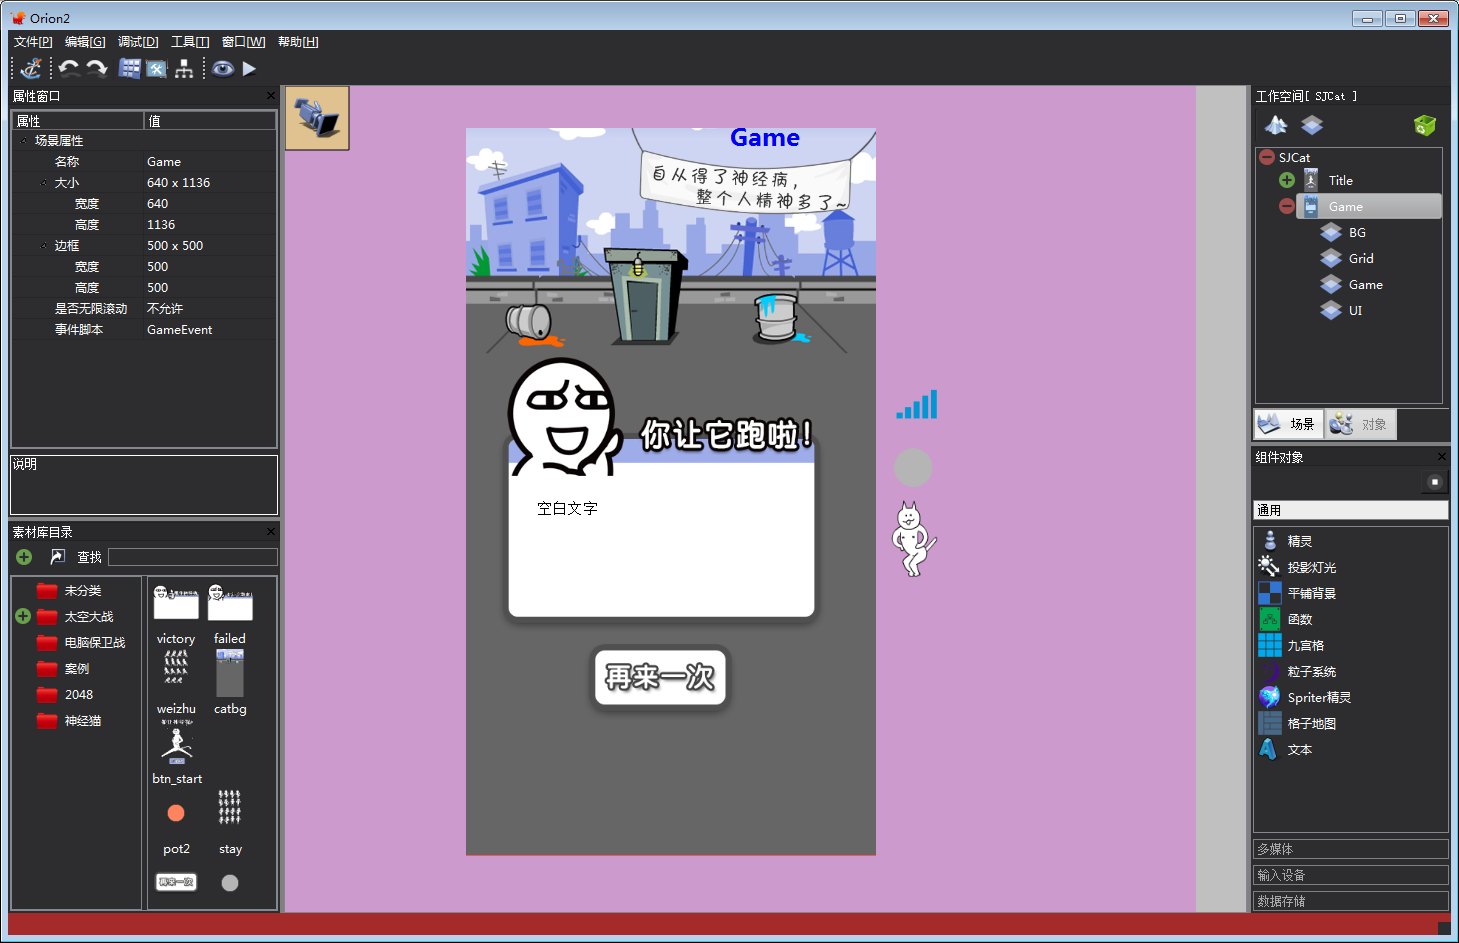Expand the 太空大战 asset folder
This screenshot has height=943, width=1459.
tap(23, 617)
